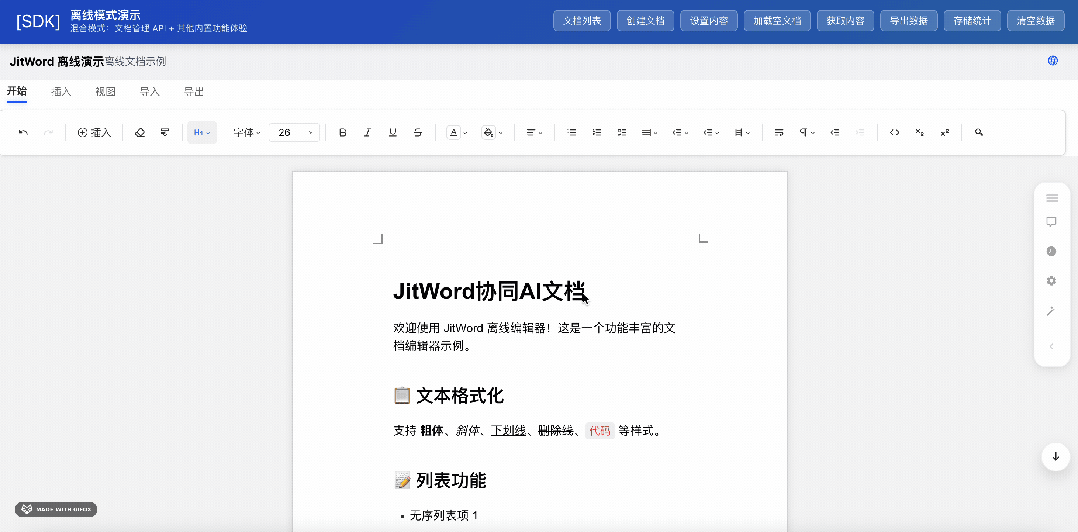This screenshot has width=1078, height=532.
Task: Undo the last edit
Action: [23, 133]
